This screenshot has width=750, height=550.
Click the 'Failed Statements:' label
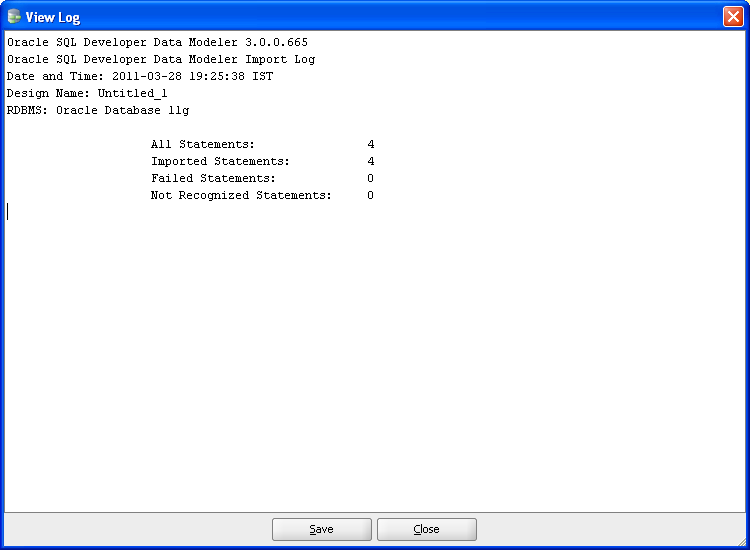[x=213, y=178]
